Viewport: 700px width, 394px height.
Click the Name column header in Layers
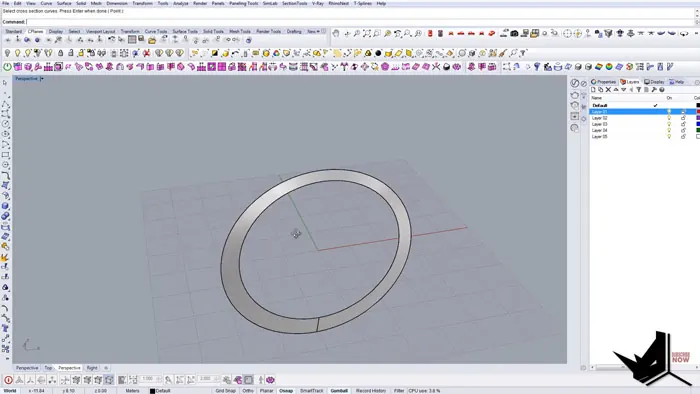pyautogui.click(x=596, y=98)
